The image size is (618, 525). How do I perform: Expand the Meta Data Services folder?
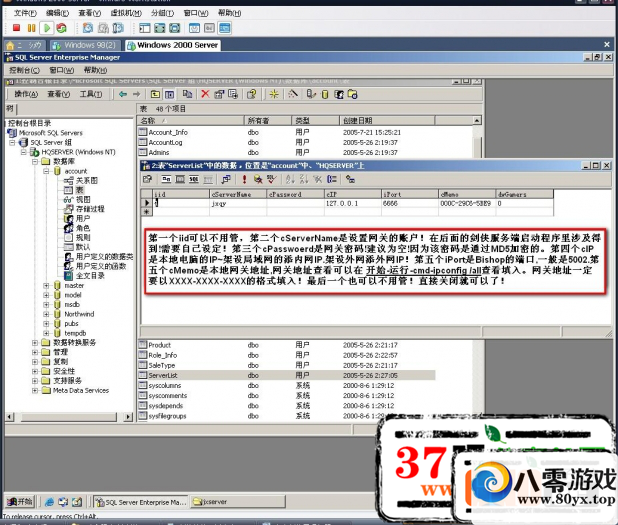35,391
